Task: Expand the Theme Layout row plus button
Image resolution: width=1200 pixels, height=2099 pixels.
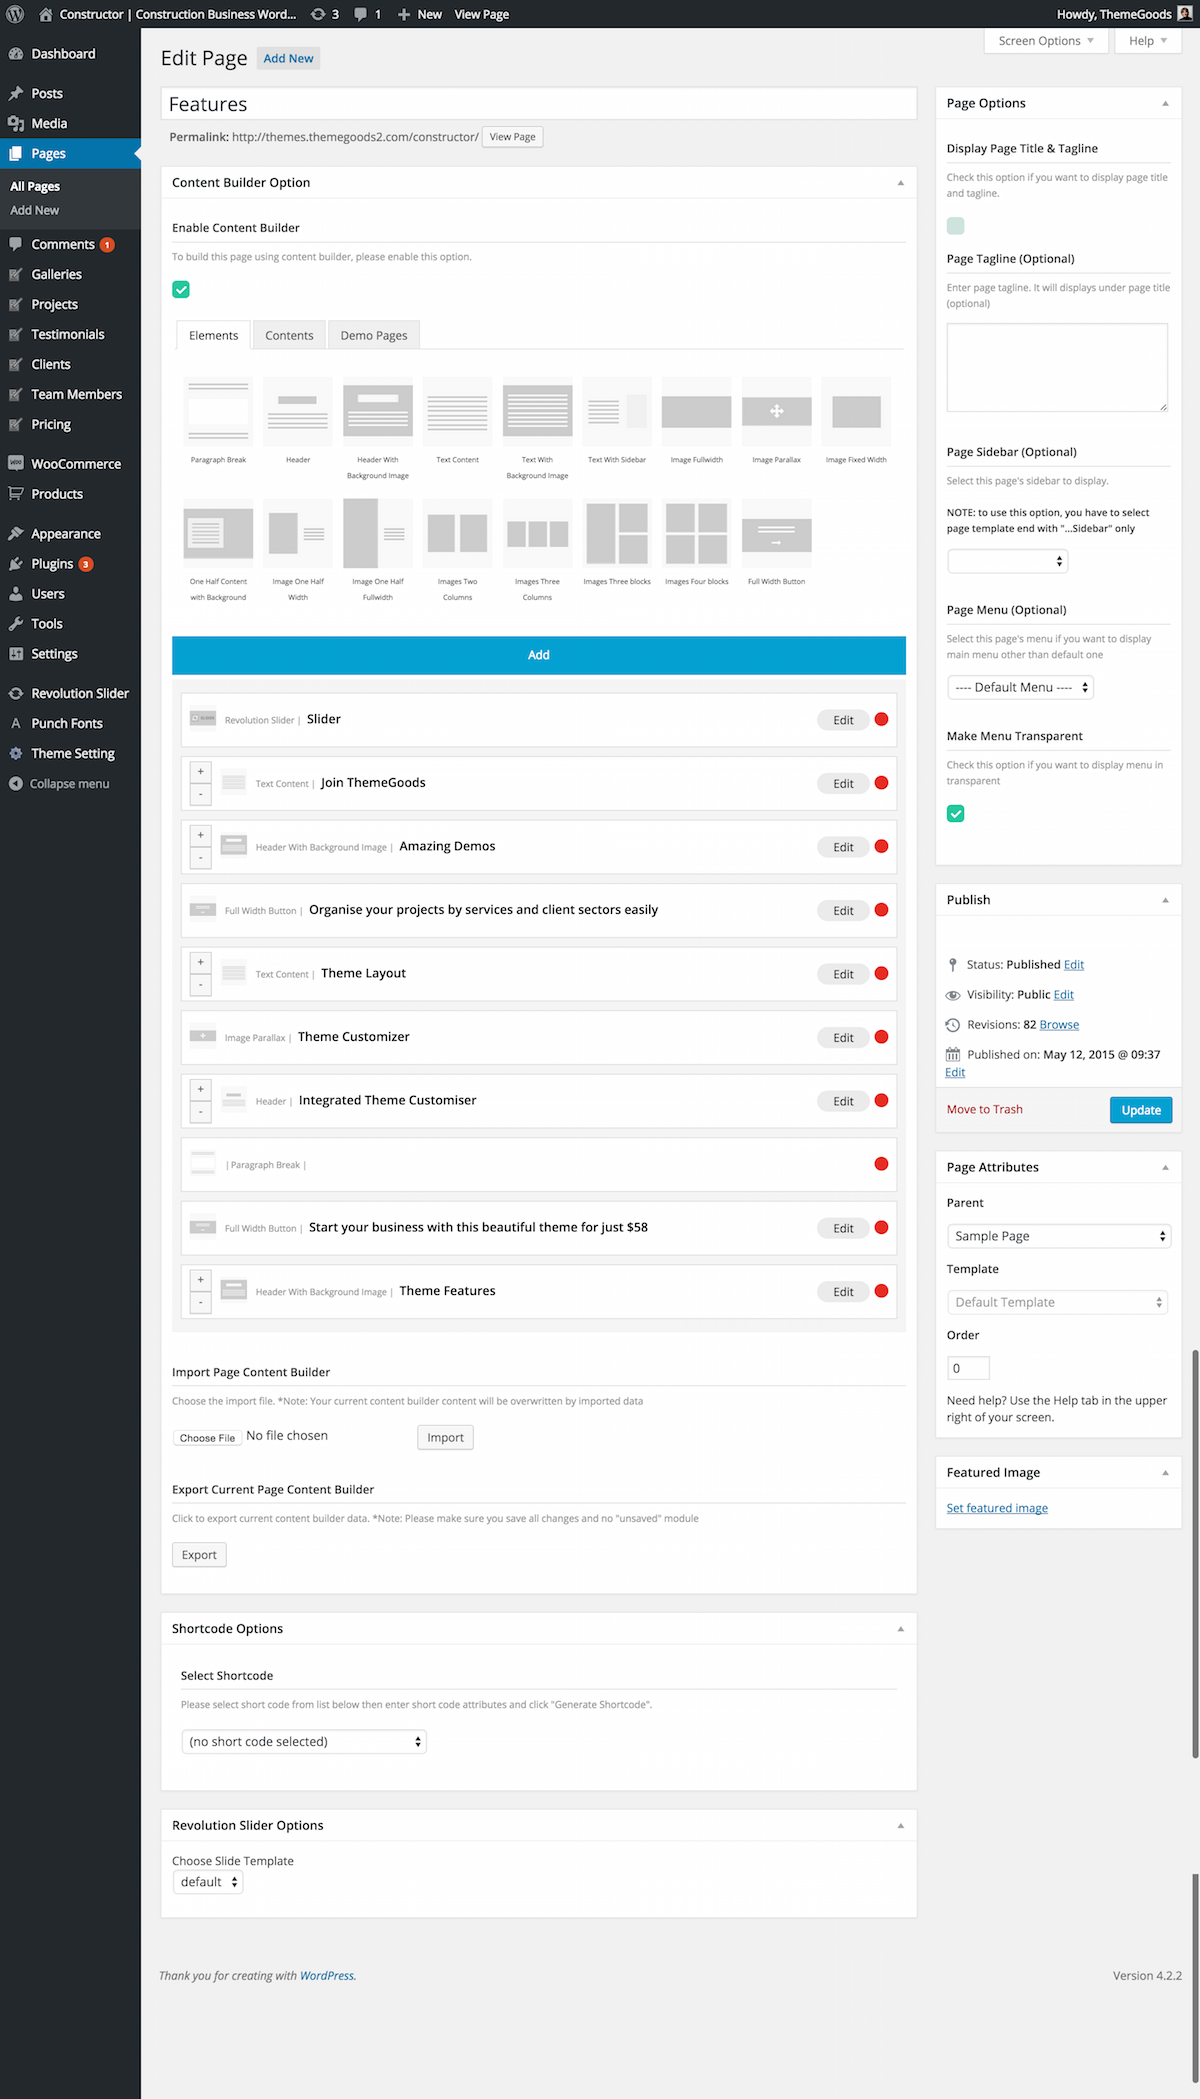Action: 201,963
